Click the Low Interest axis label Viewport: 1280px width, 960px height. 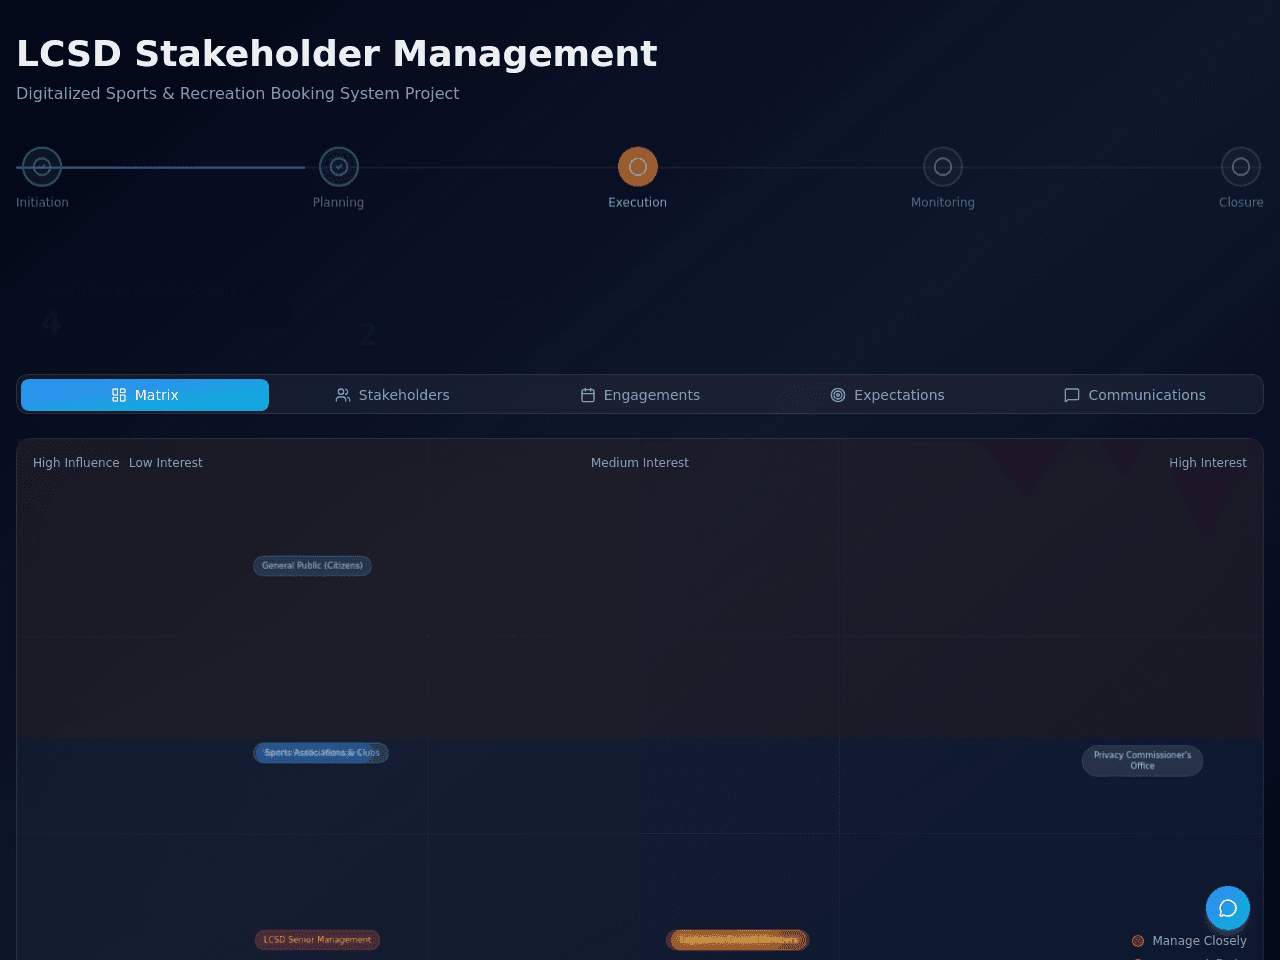[166, 463]
